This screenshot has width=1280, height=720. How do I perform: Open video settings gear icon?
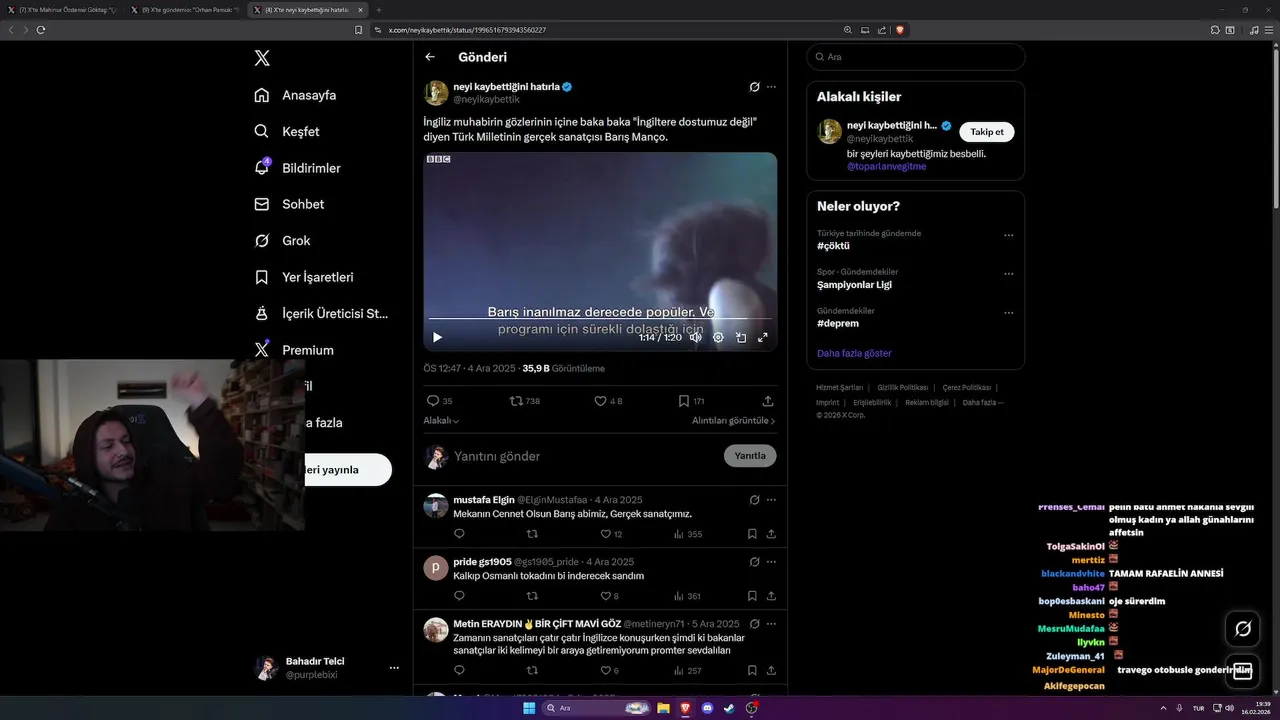(718, 337)
